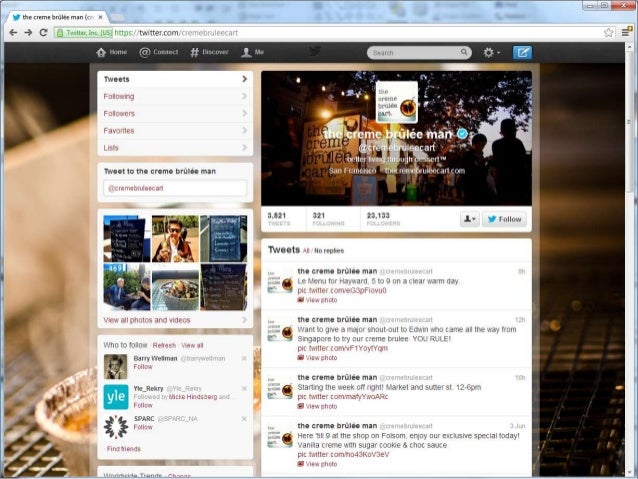This screenshot has height=479, width=638.
Task: Open the Following sidebar item
Action: pyautogui.click(x=175, y=96)
